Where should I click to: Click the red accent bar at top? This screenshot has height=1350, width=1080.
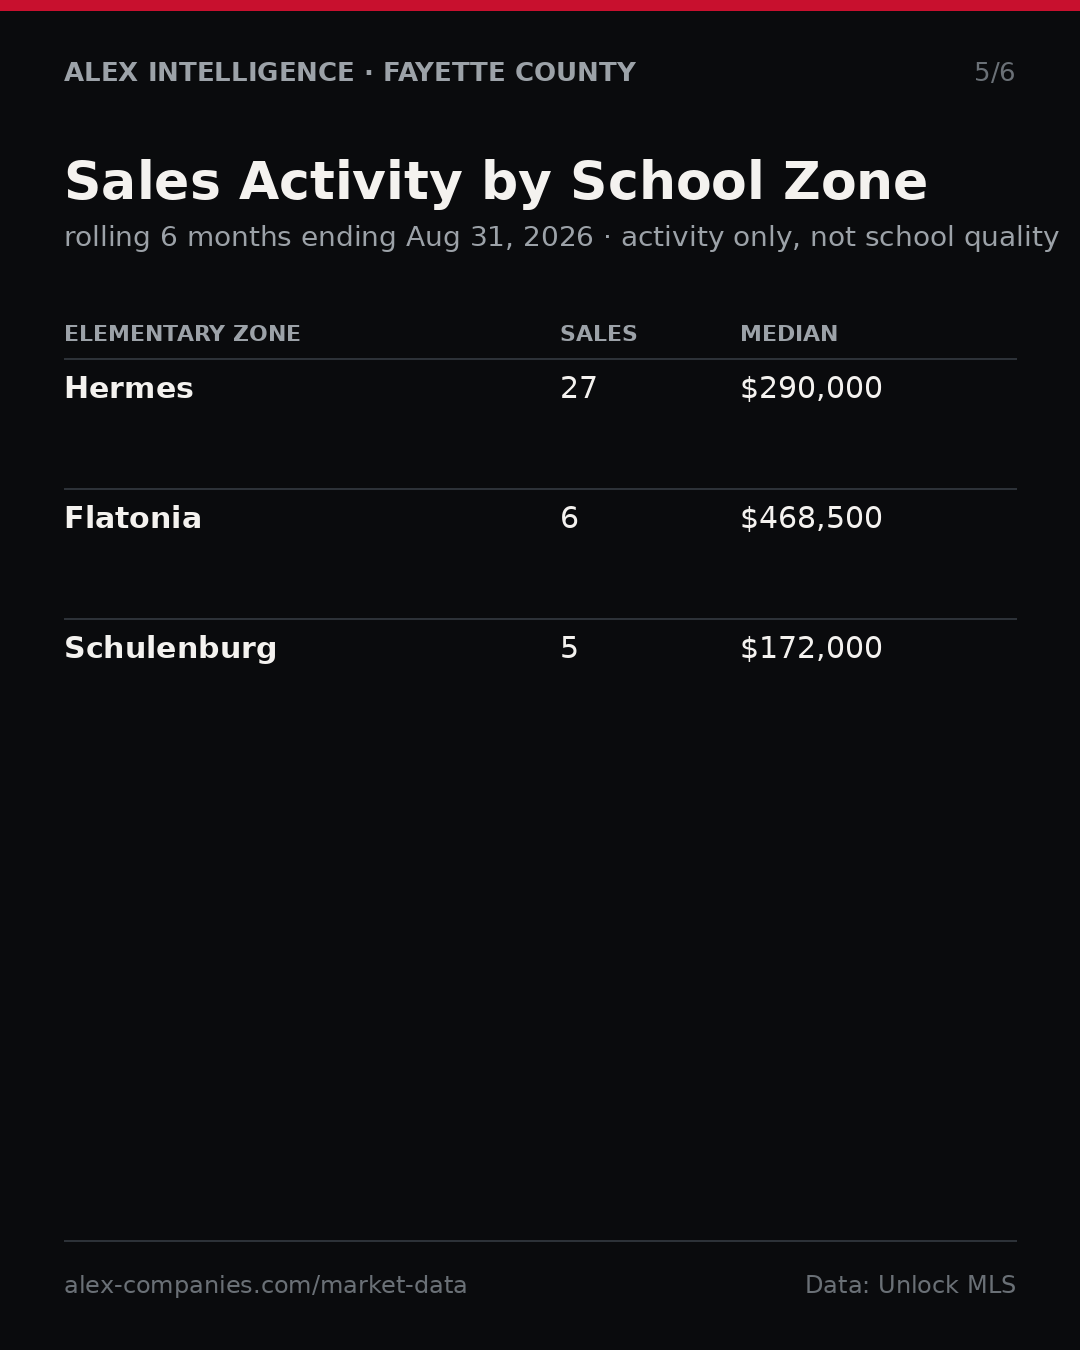540,5
